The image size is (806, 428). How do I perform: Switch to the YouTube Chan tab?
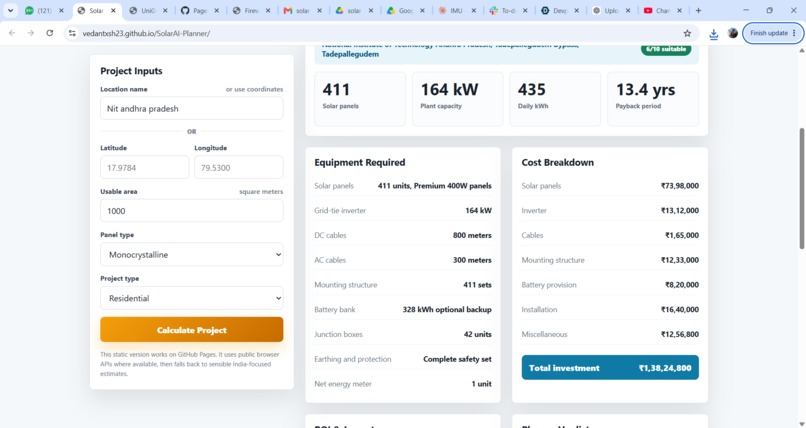pos(662,10)
